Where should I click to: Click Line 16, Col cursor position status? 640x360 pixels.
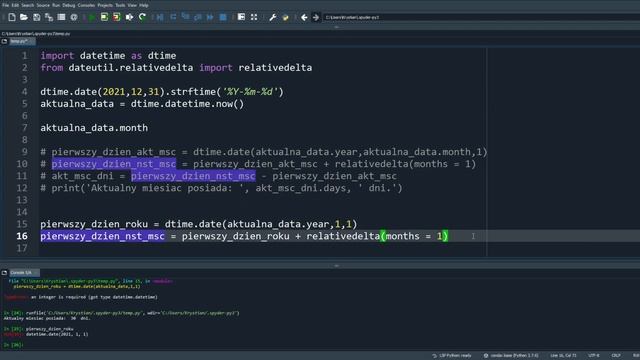click(x=563, y=356)
